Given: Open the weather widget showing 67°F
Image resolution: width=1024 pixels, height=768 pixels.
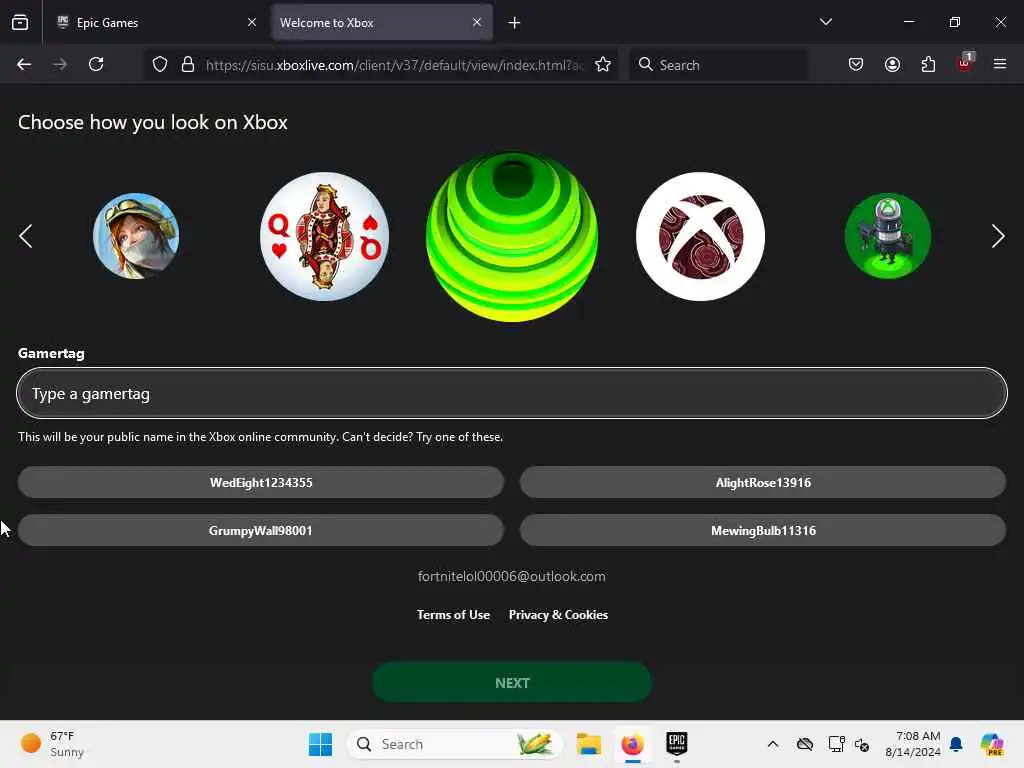Looking at the screenshot, I should pyautogui.click(x=52, y=744).
